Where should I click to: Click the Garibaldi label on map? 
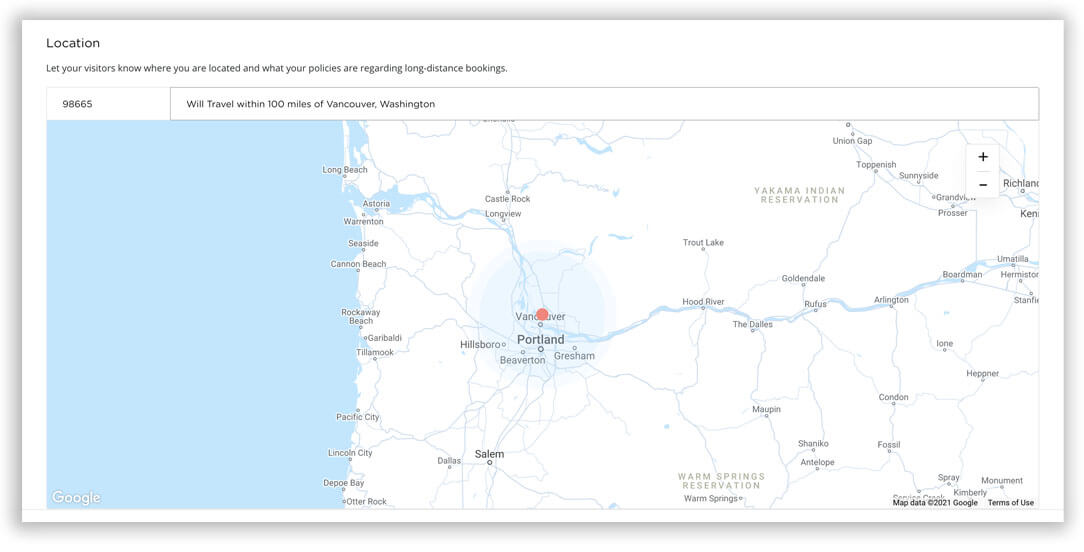click(384, 338)
